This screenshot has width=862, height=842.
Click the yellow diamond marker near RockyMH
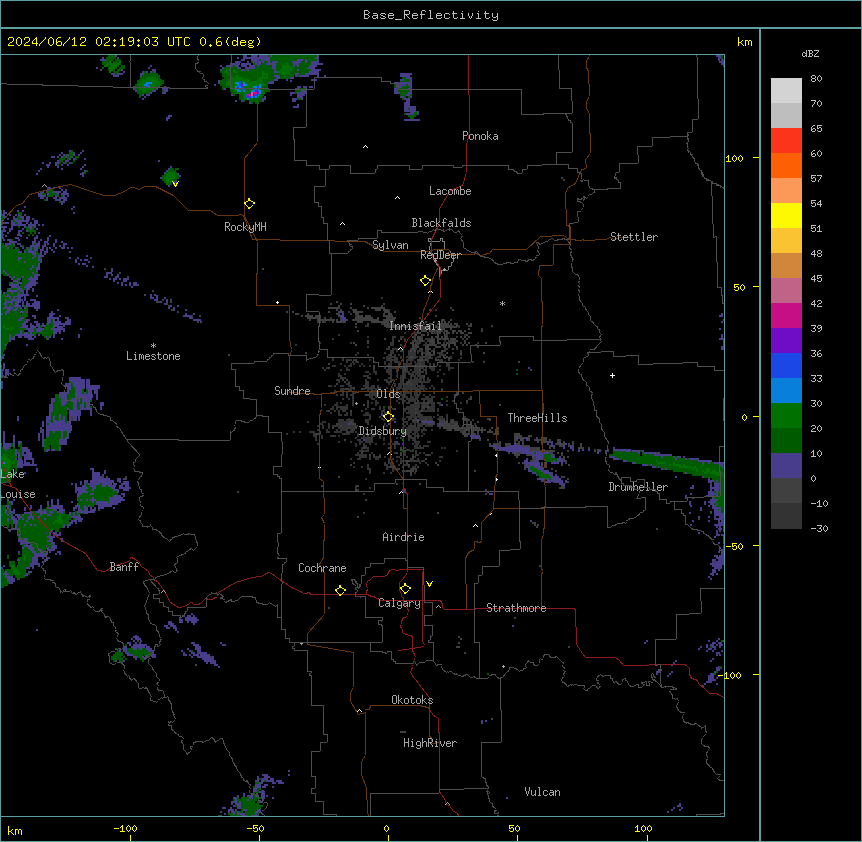(x=250, y=204)
